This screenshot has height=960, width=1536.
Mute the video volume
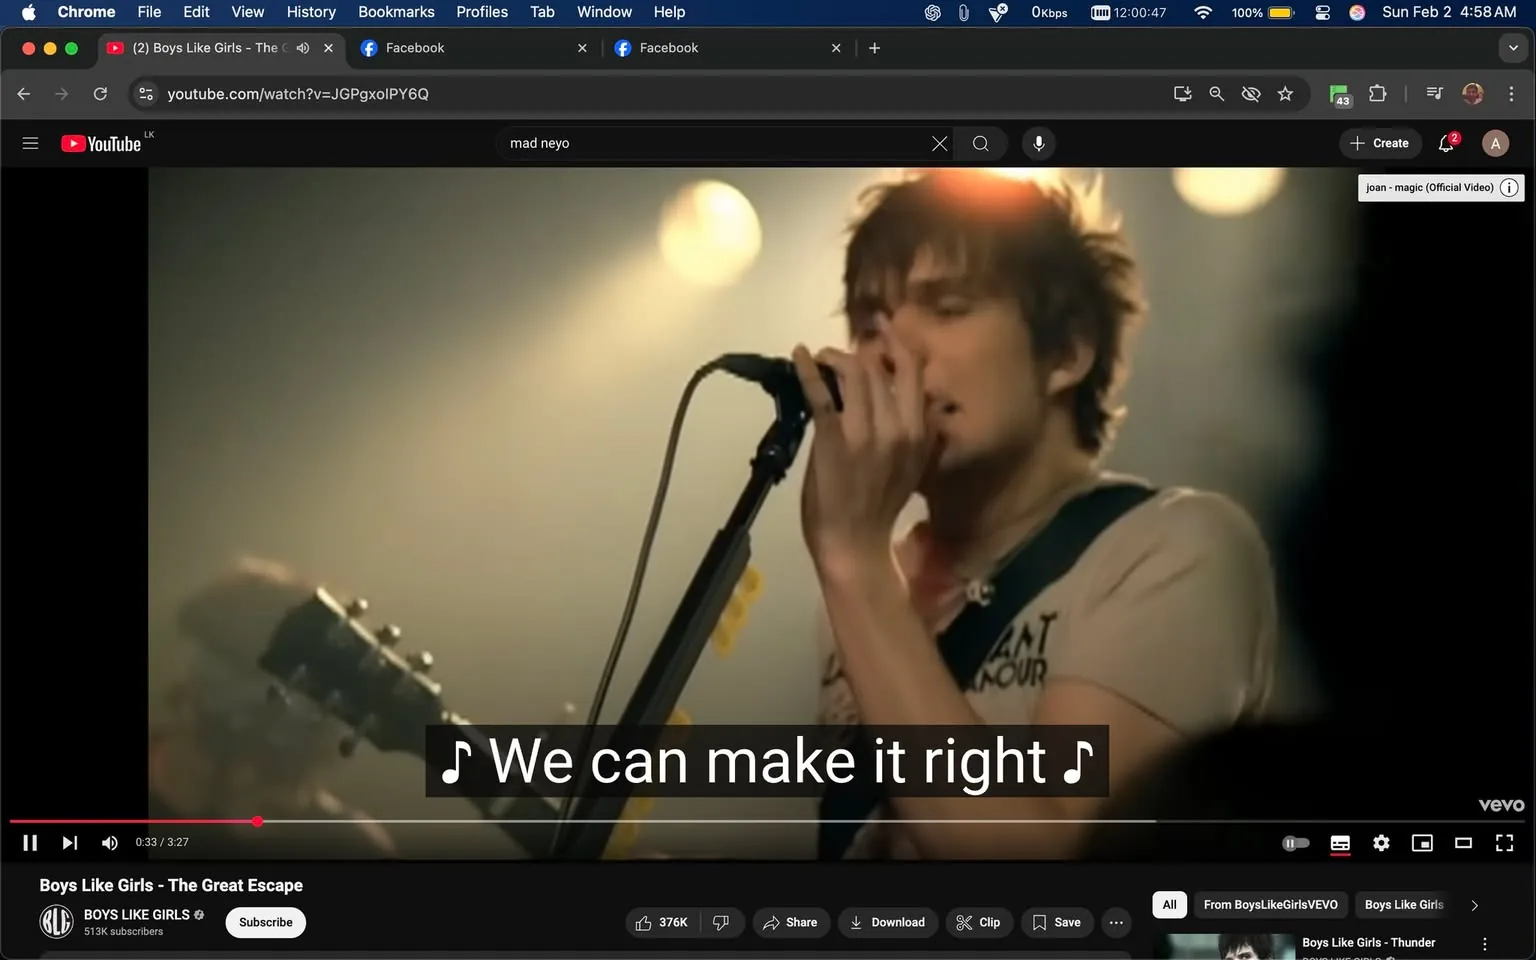pos(109,843)
